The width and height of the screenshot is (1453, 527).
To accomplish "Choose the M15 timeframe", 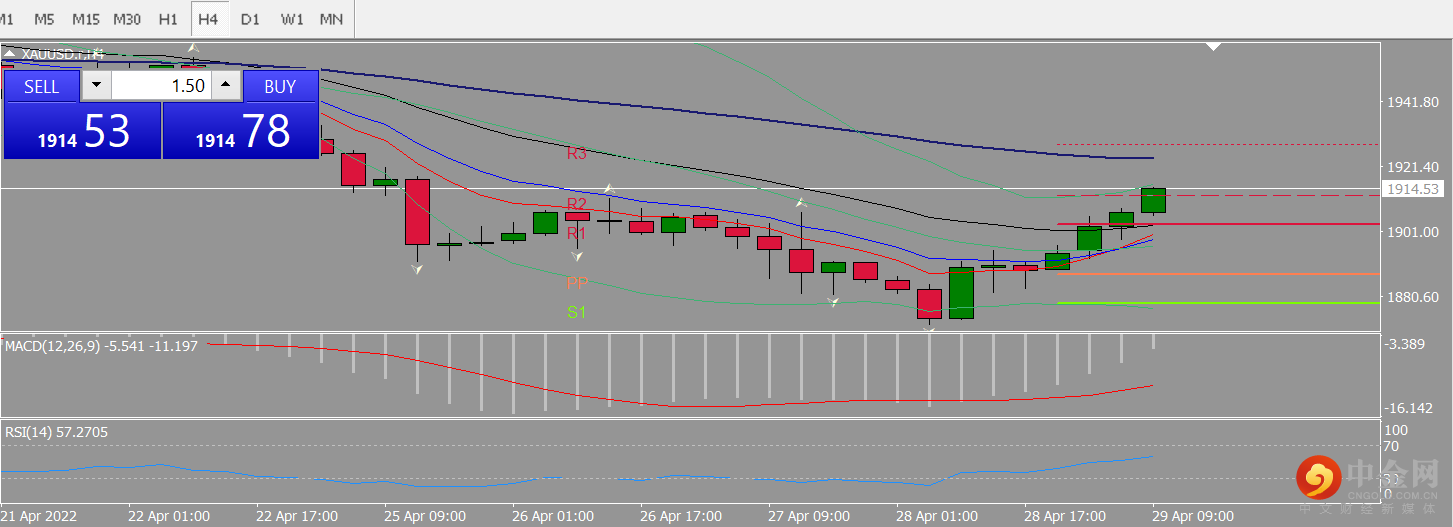I will pos(86,19).
